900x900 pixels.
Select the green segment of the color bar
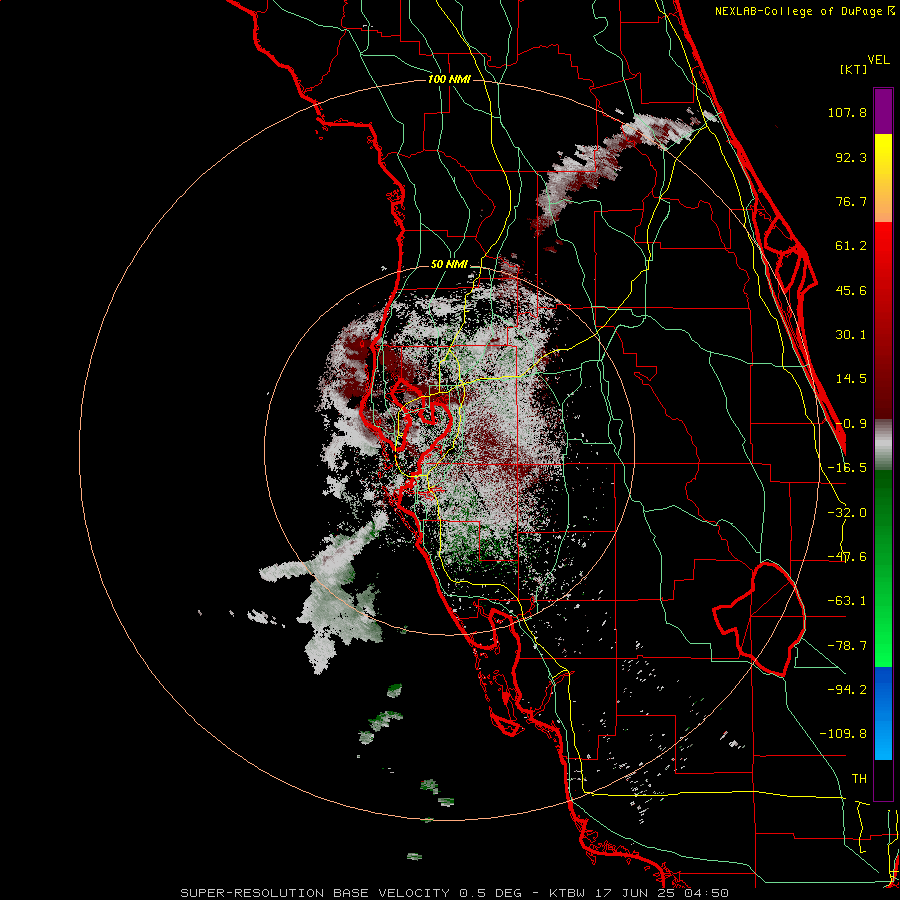[x=883, y=568]
